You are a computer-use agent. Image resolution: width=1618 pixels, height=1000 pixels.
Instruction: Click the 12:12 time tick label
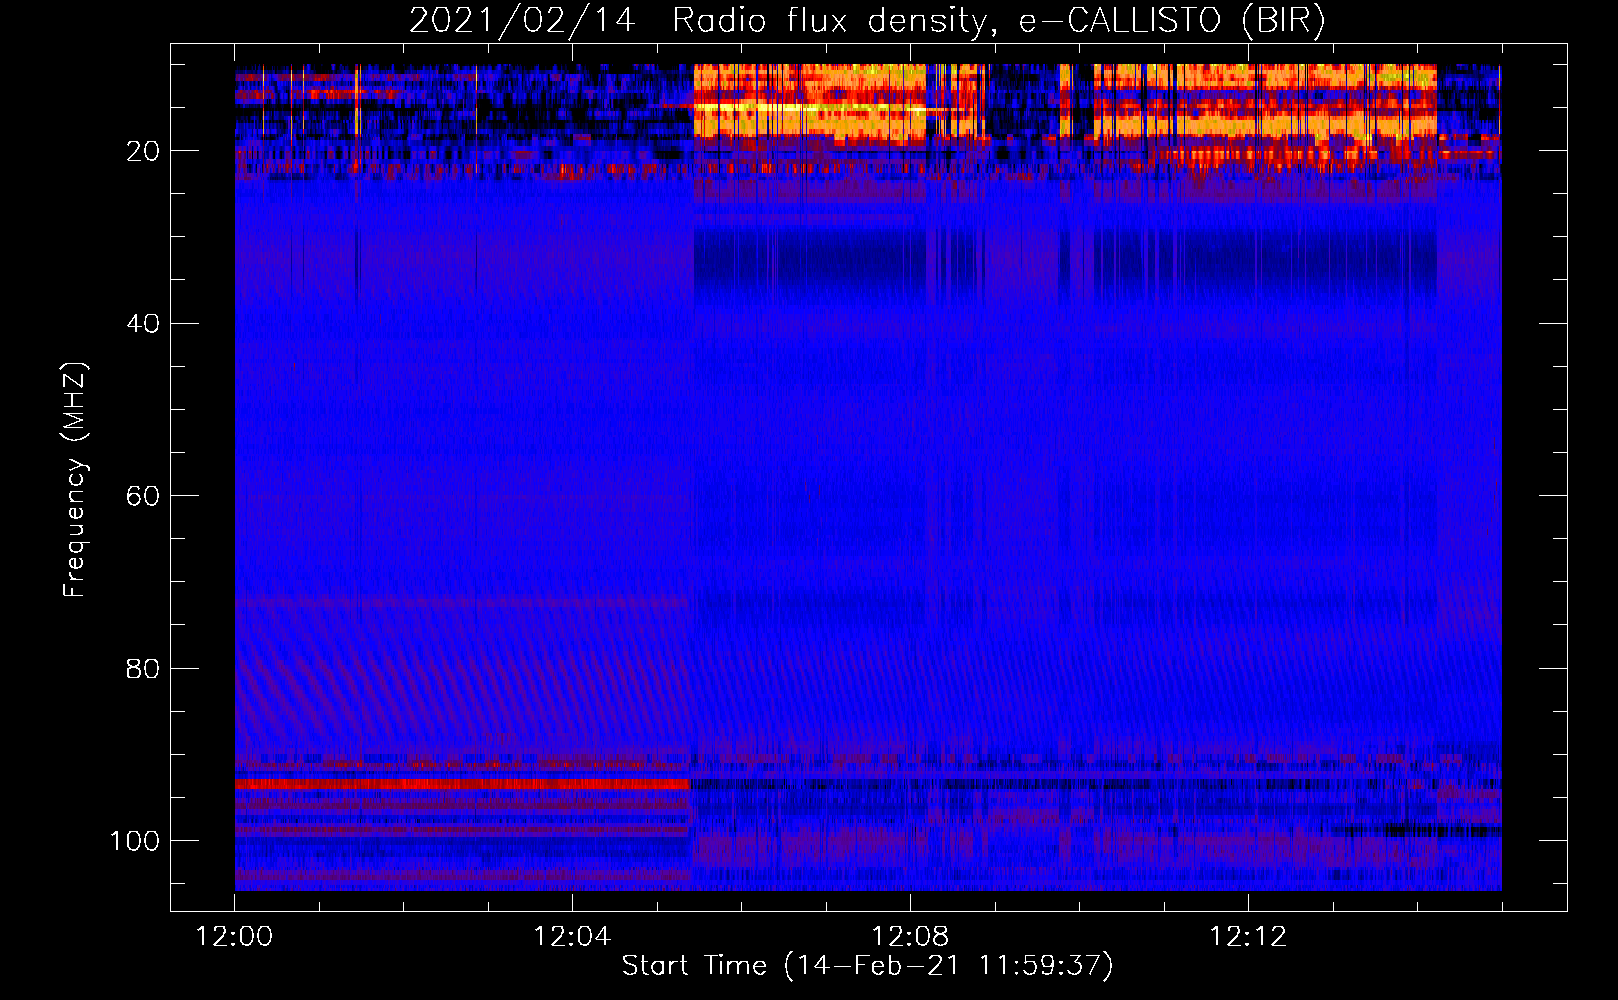point(1248,937)
